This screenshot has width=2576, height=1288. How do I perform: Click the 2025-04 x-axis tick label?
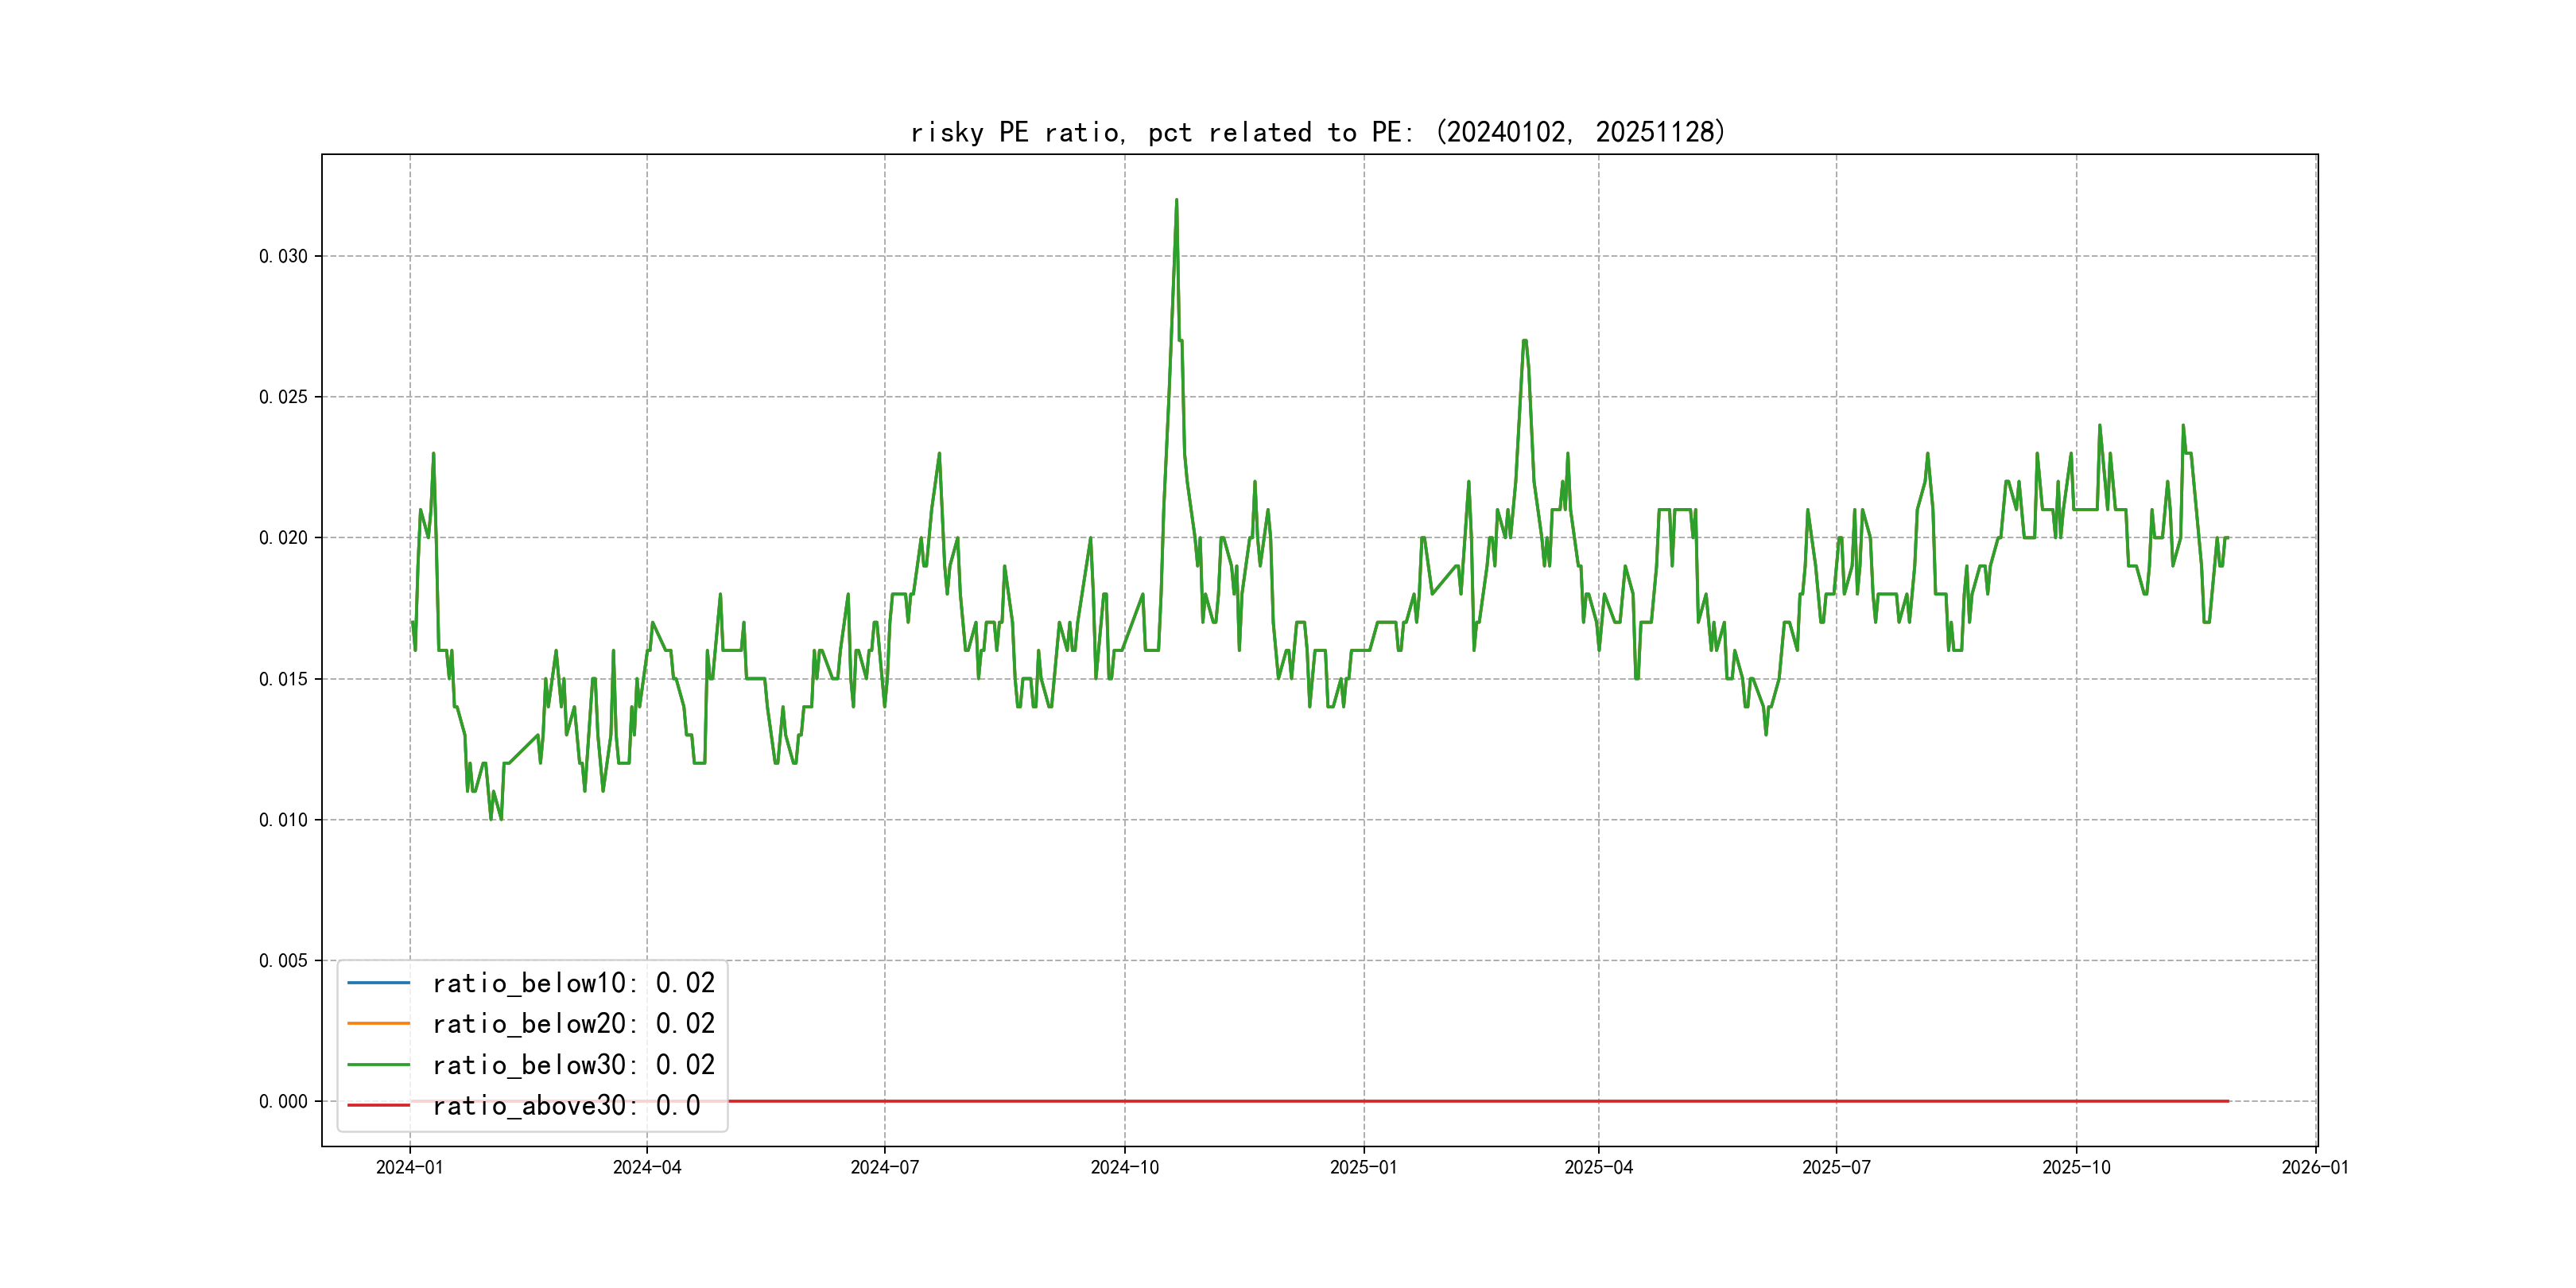pyautogui.click(x=1598, y=1167)
